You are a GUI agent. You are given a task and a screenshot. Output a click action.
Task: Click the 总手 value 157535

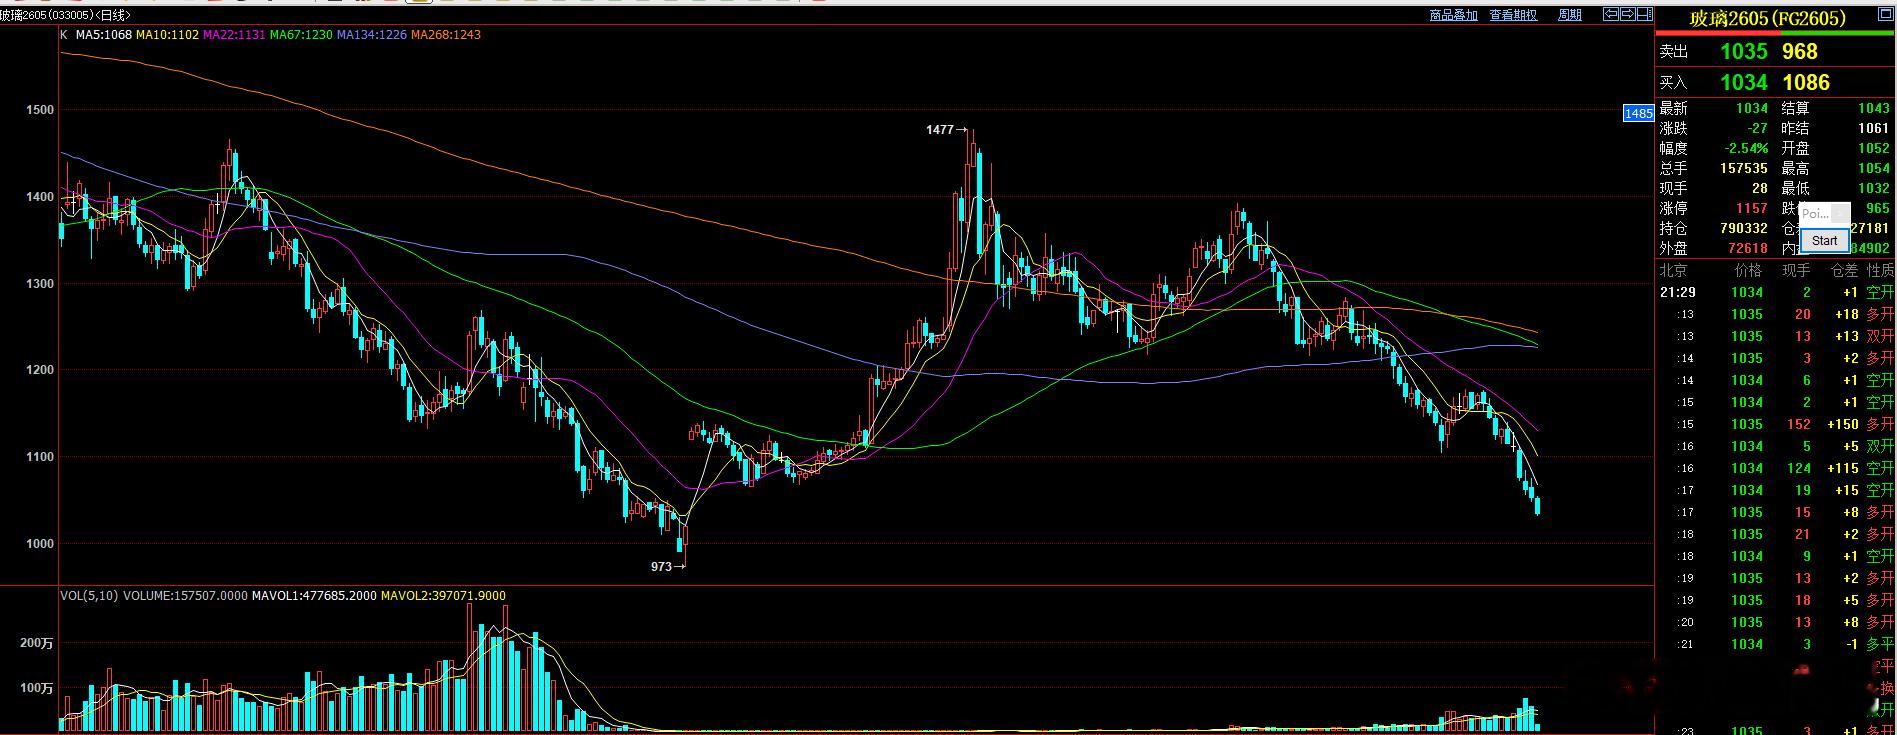[x=1744, y=169]
